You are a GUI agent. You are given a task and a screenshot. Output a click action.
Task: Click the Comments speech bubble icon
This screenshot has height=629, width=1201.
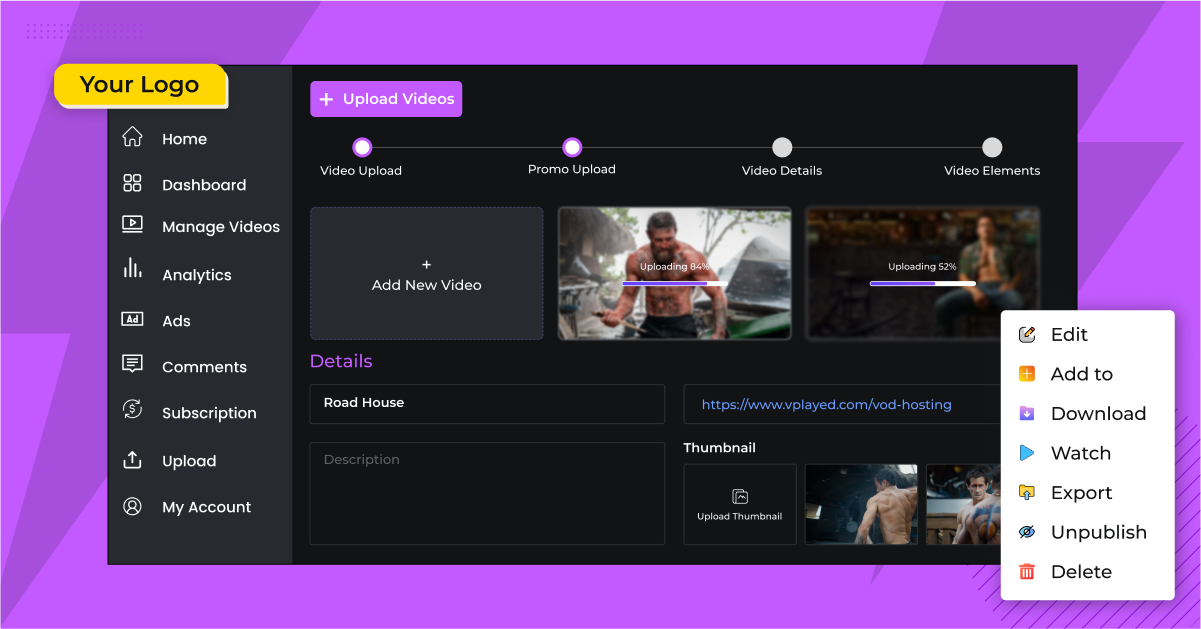(x=132, y=366)
